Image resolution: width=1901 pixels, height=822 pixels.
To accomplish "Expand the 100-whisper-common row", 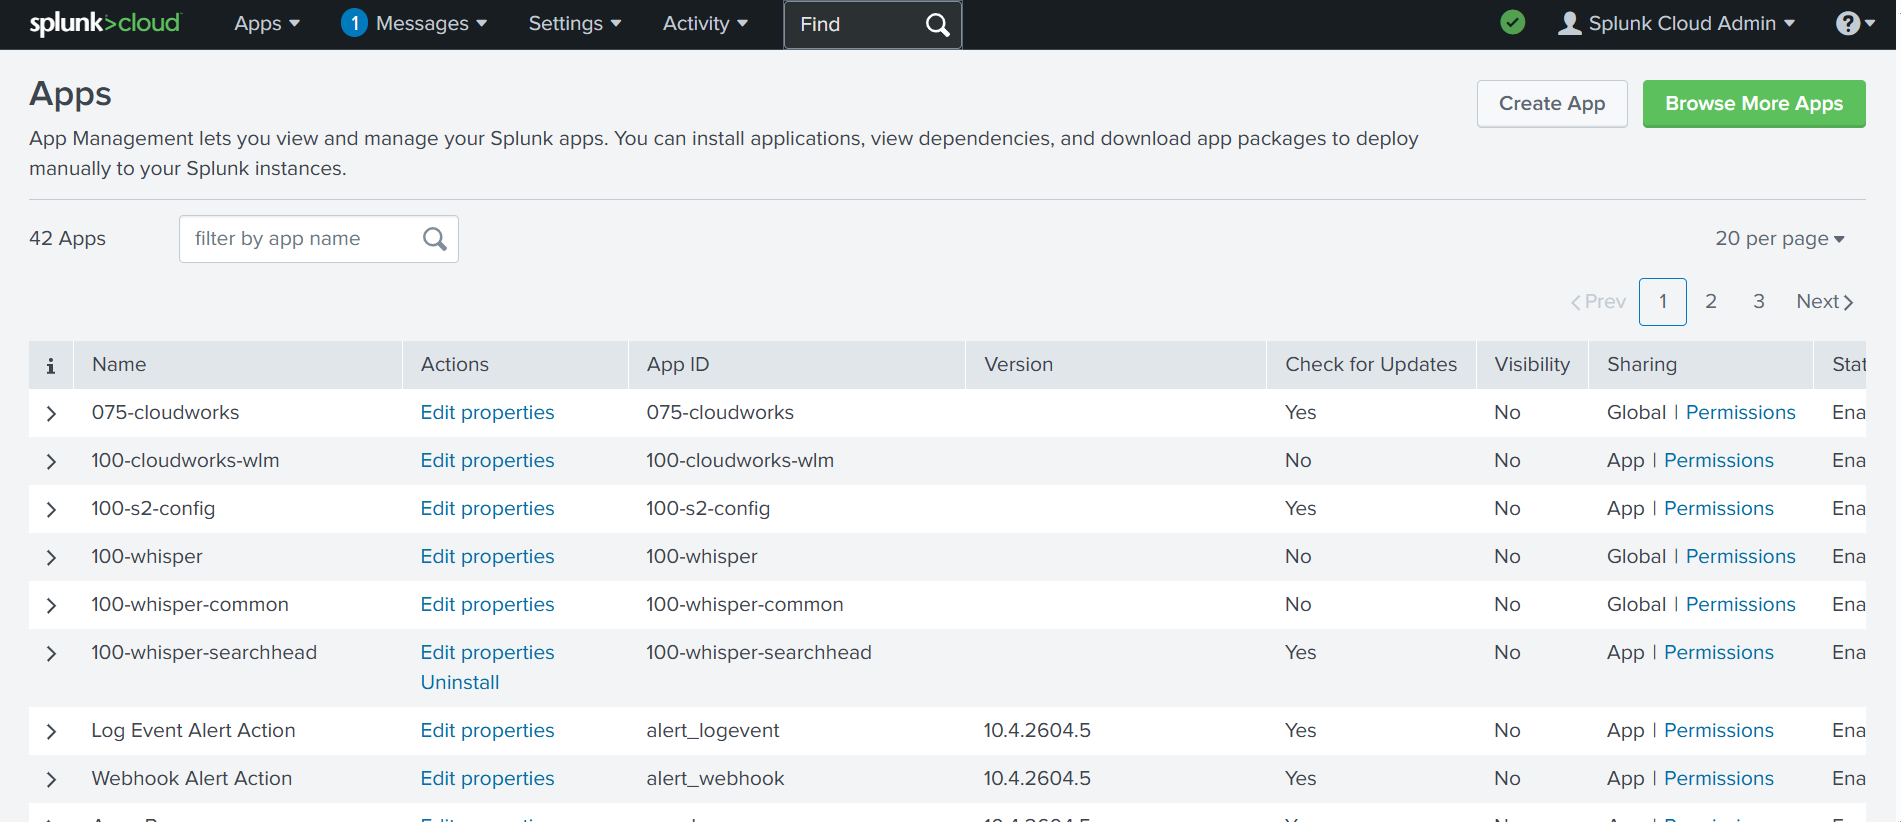I will tap(51, 605).
